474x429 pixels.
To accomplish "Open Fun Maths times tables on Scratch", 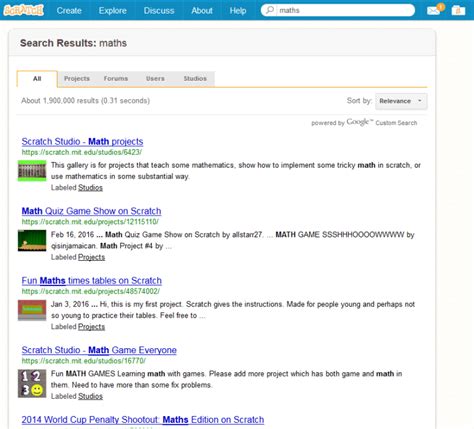I will pyautogui.click(x=92, y=281).
